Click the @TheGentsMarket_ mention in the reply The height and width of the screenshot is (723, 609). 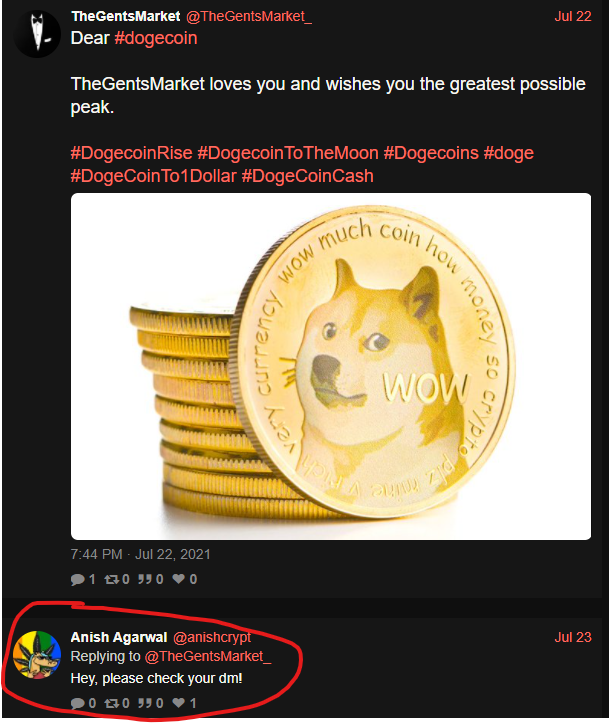[x=208, y=656]
